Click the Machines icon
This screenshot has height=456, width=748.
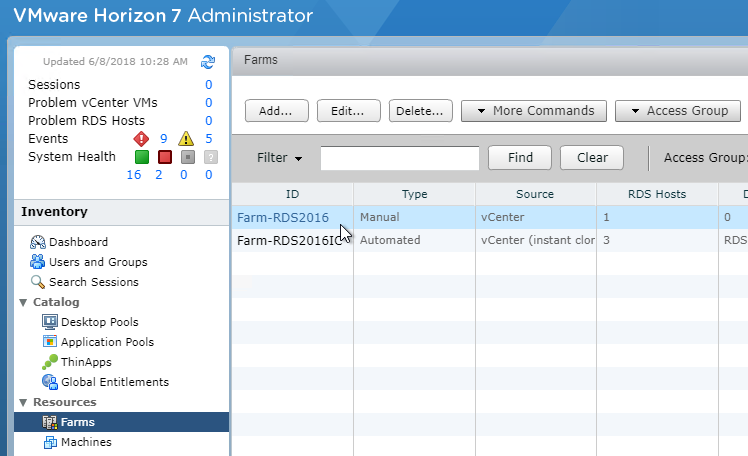50,442
